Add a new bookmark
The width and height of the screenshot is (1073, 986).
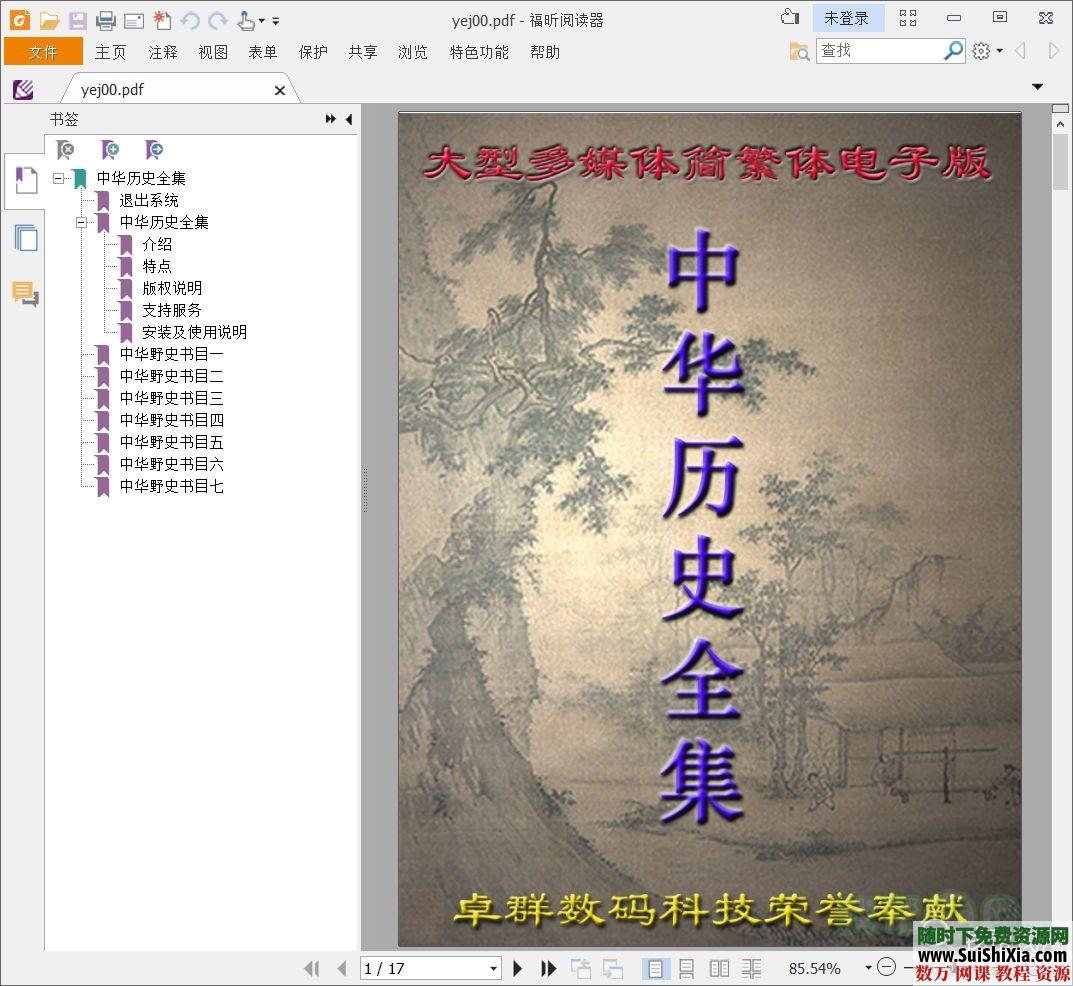click(110, 149)
